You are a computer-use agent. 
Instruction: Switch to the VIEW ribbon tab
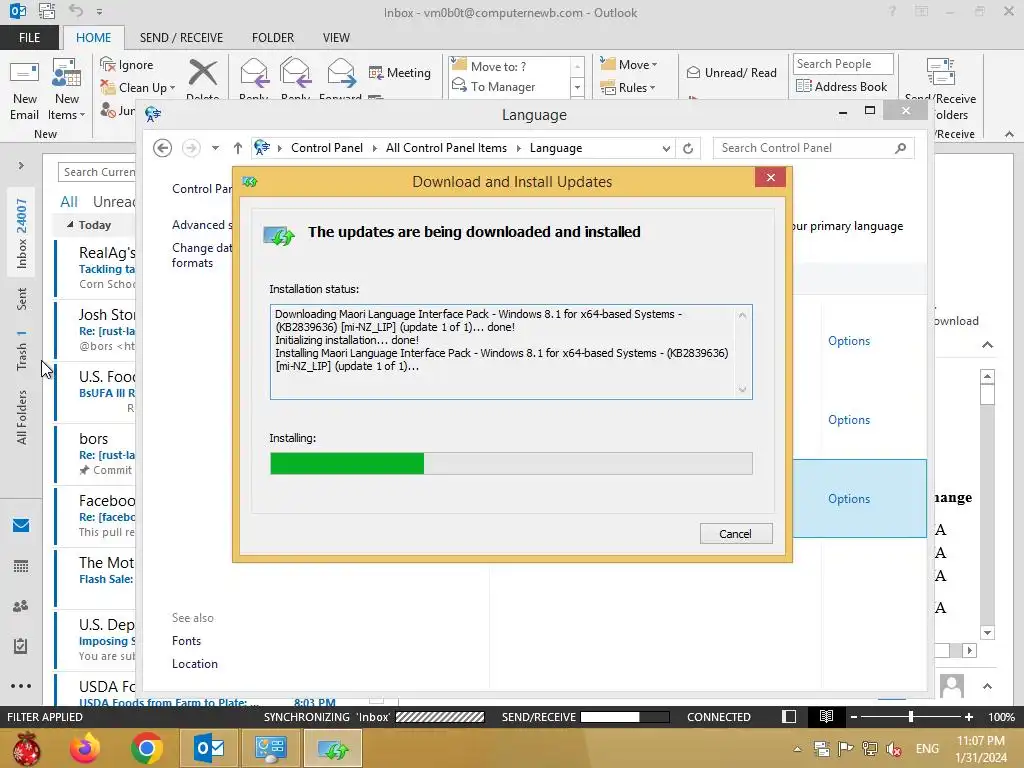[x=336, y=38]
